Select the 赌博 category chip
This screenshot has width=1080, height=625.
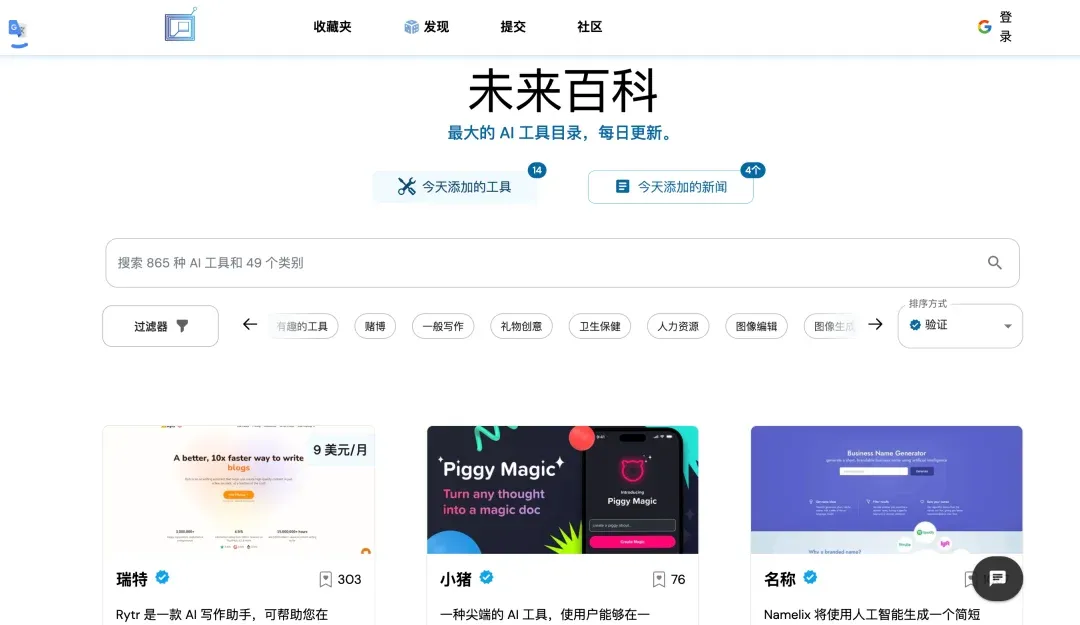click(x=375, y=326)
